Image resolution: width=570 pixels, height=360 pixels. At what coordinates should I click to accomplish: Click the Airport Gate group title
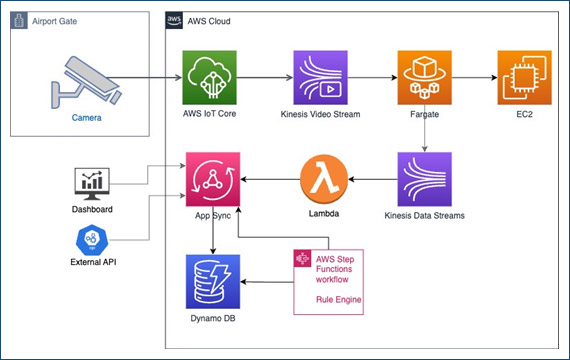pos(55,21)
